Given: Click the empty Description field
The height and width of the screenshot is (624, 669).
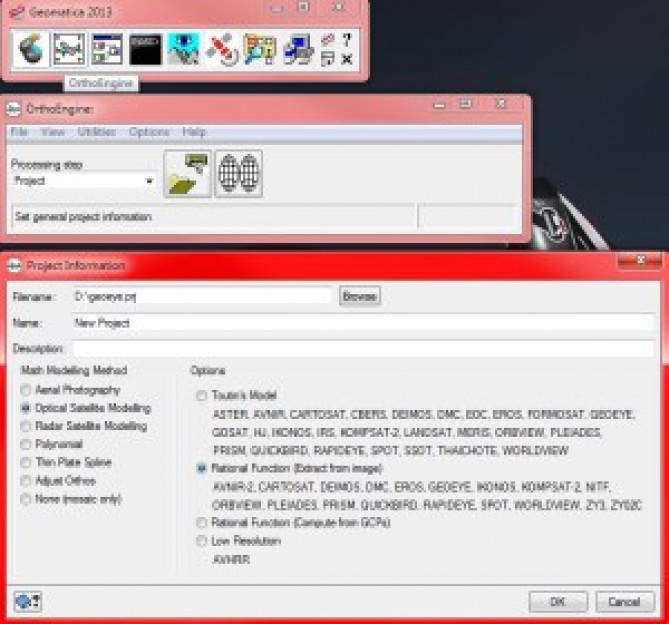Looking at the screenshot, I should (x=363, y=348).
